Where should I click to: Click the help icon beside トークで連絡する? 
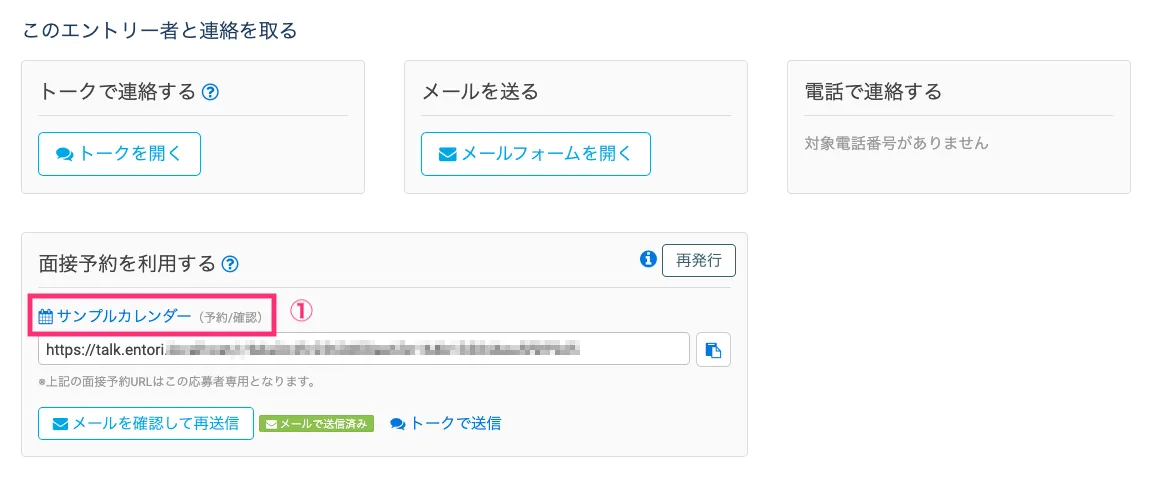click(210, 93)
